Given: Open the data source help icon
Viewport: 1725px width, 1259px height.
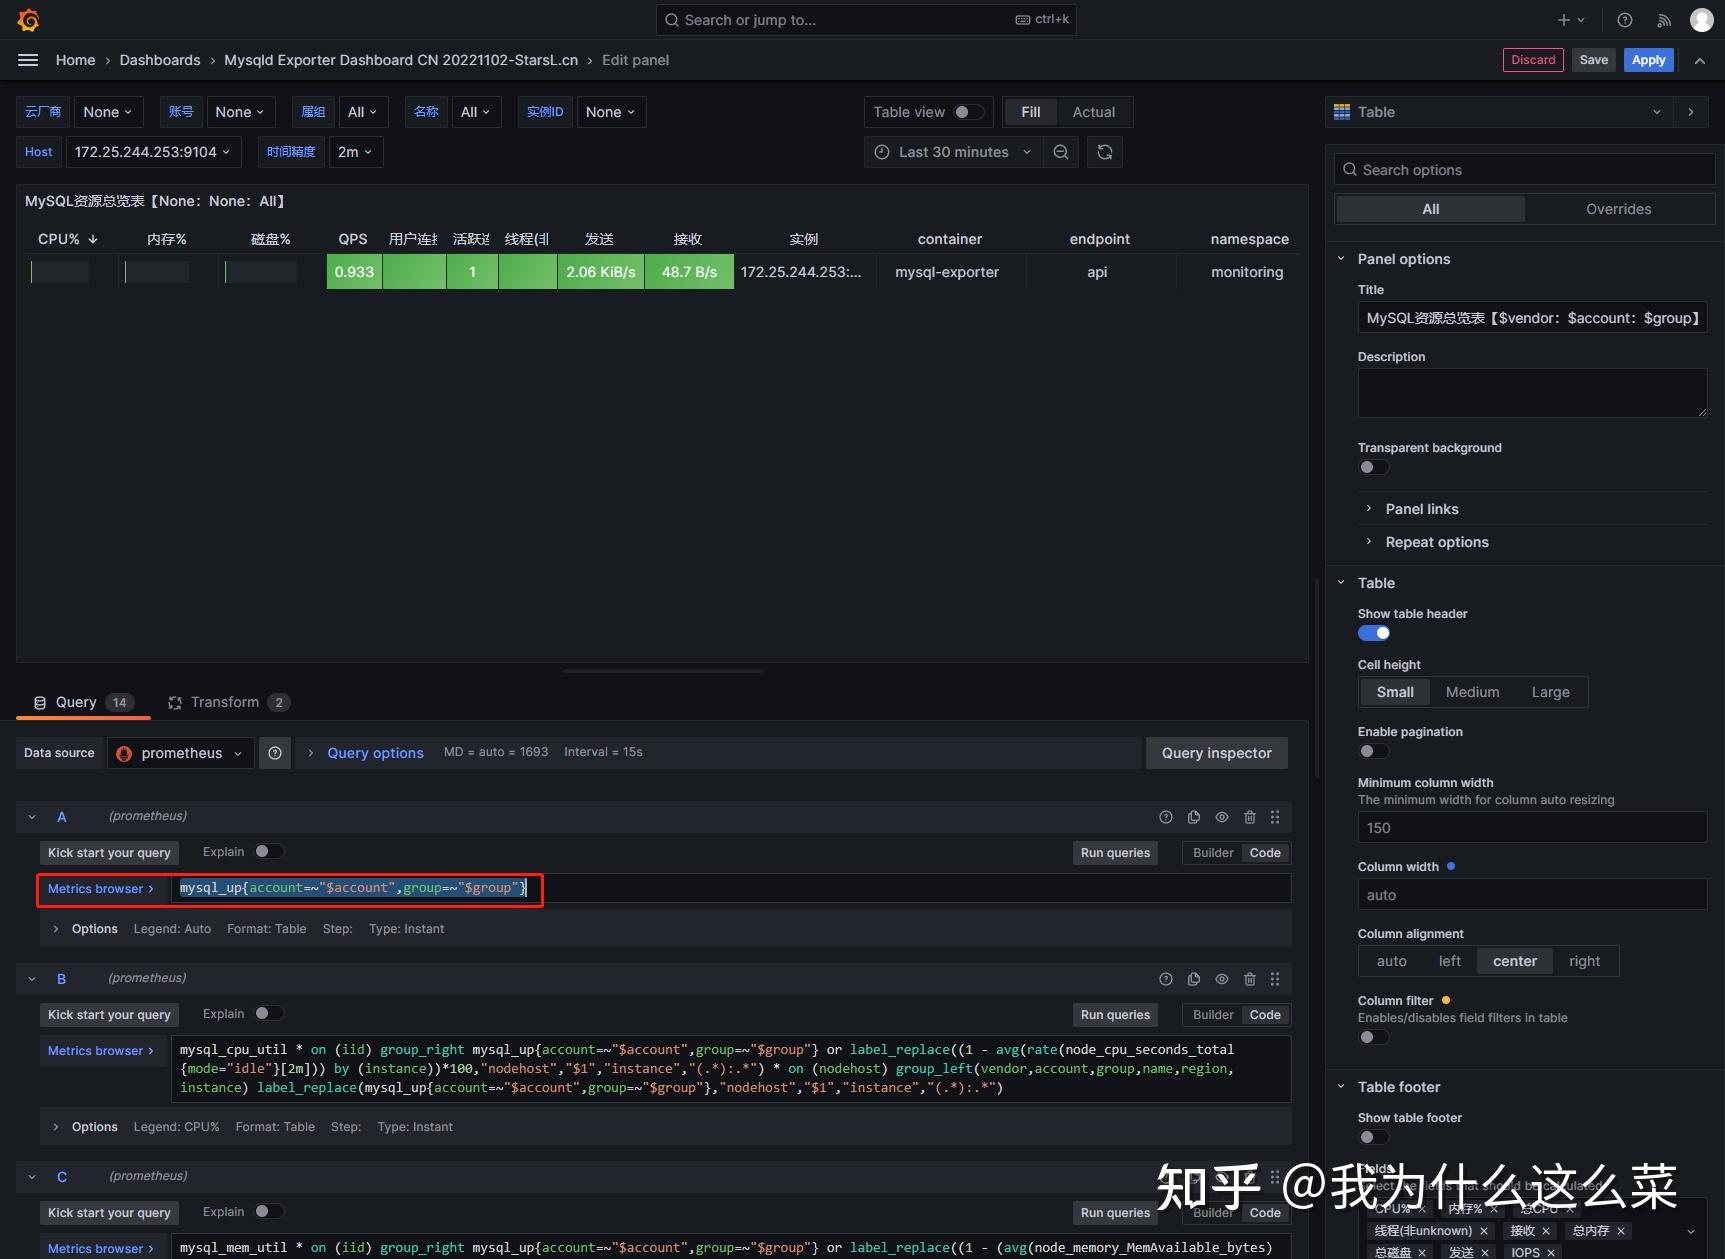Looking at the screenshot, I should coord(275,753).
